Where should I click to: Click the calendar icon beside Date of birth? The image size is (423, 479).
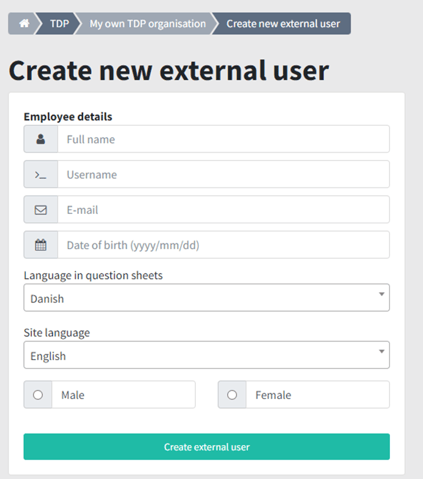click(41, 245)
